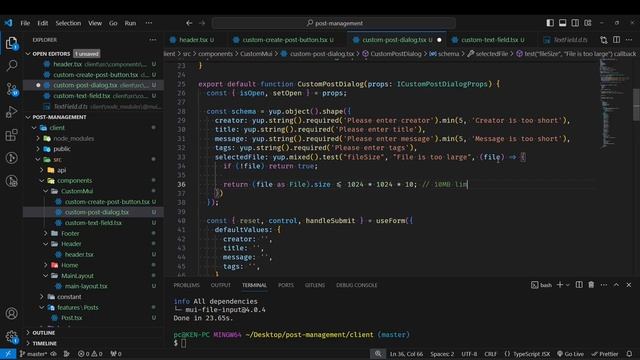The width and height of the screenshot is (640, 360).
Task: Switch to the PORTS panel tab
Action: (286, 285)
